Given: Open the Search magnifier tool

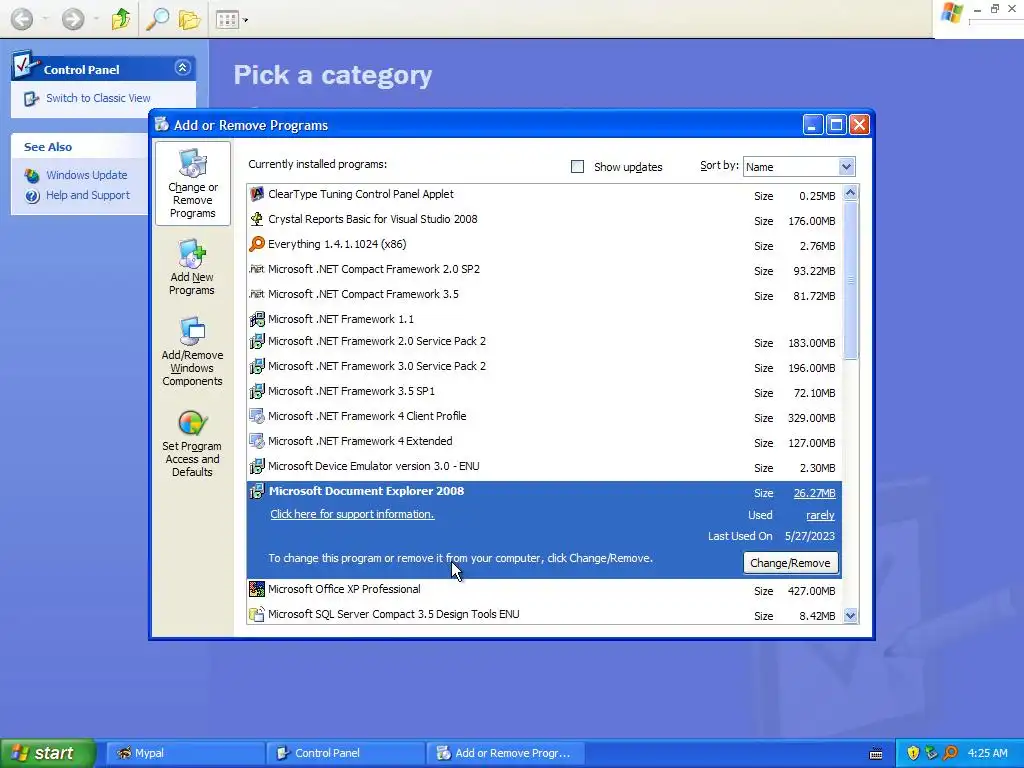Looking at the screenshot, I should 157,19.
